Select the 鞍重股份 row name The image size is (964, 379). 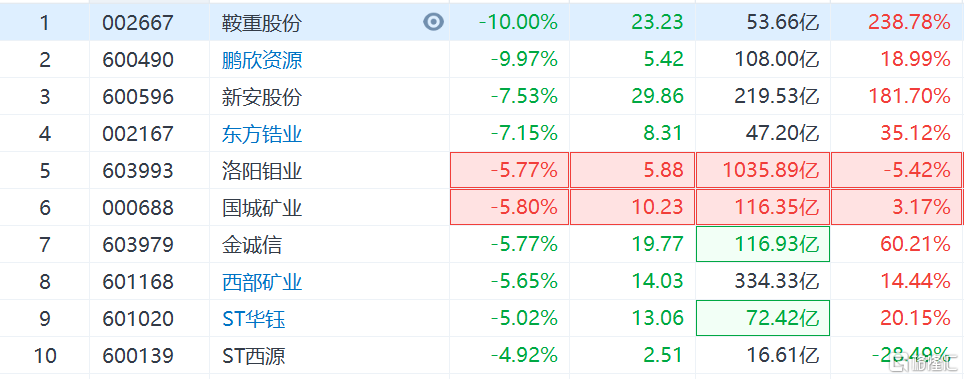coord(262,23)
